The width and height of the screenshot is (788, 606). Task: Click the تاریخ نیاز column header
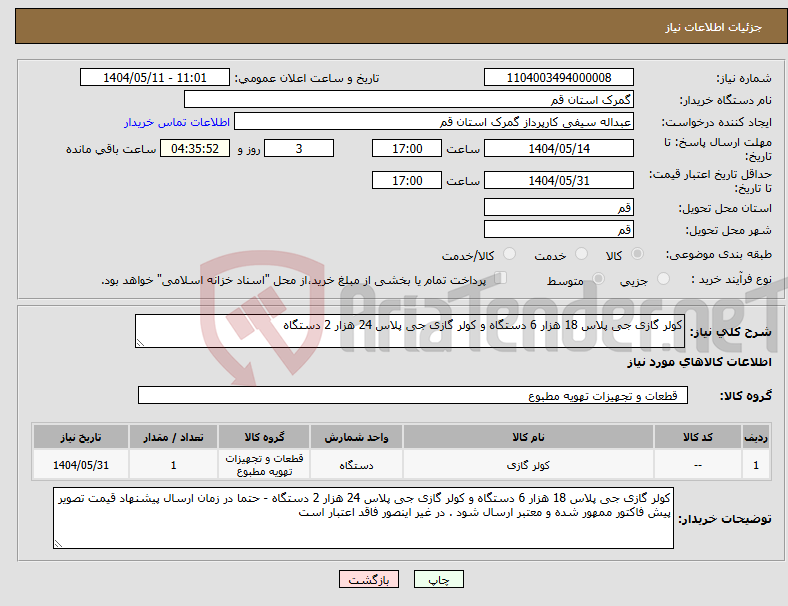(x=81, y=437)
